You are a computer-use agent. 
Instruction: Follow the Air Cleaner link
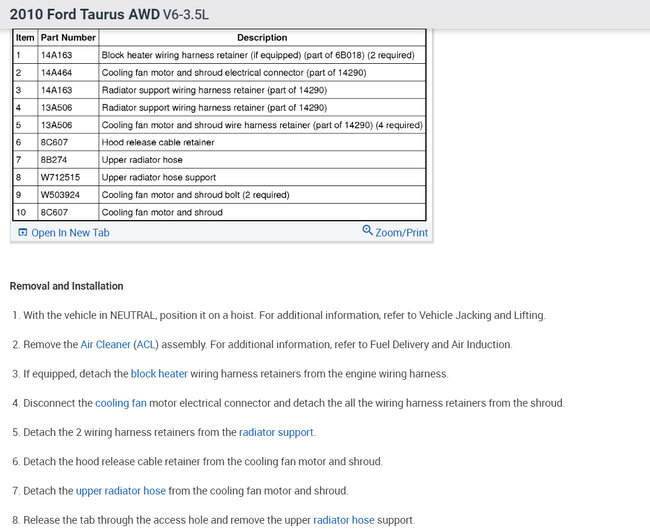pos(105,345)
